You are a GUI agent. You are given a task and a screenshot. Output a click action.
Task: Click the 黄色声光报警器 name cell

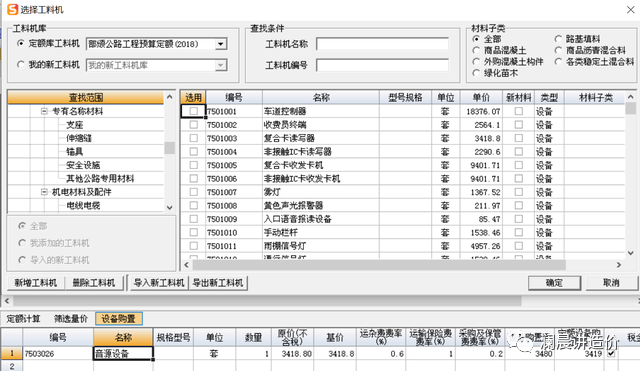321,205
